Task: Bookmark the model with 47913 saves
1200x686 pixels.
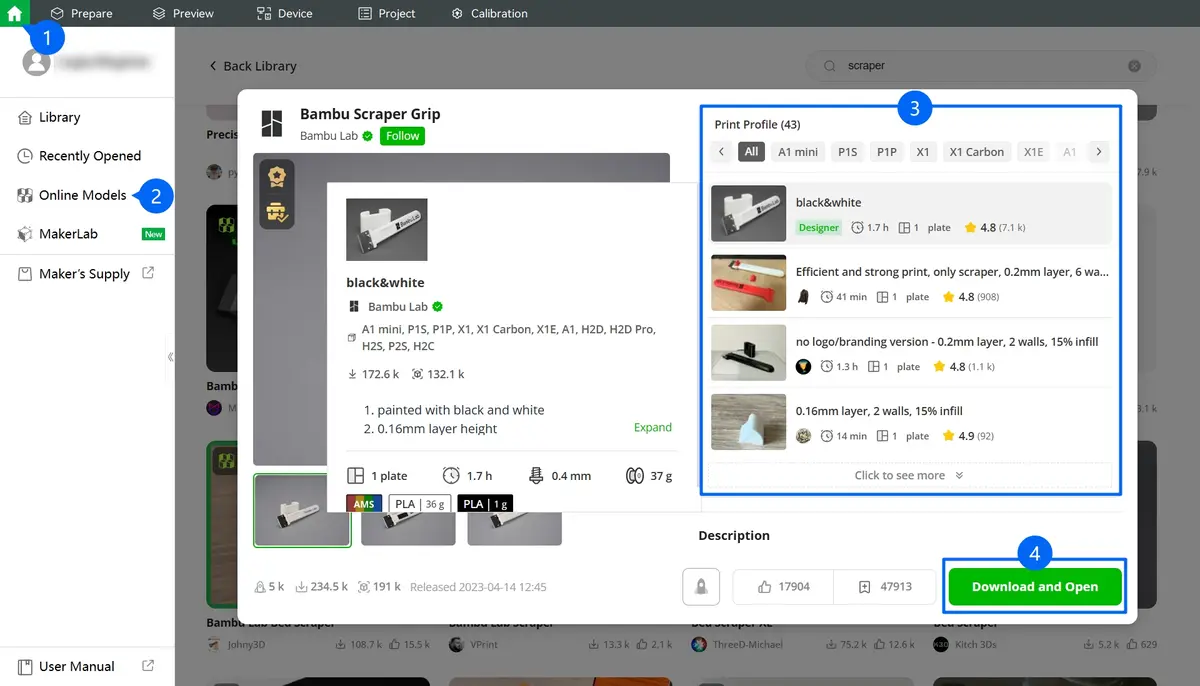Action: (x=885, y=587)
